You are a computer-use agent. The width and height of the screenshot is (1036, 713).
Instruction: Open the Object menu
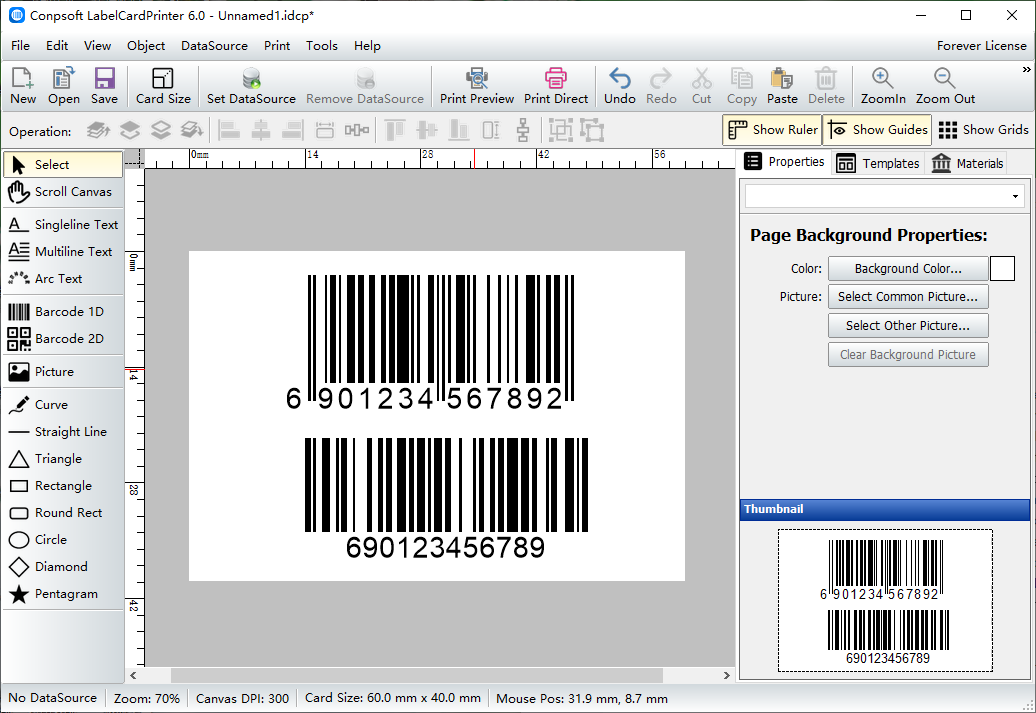coord(146,46)
